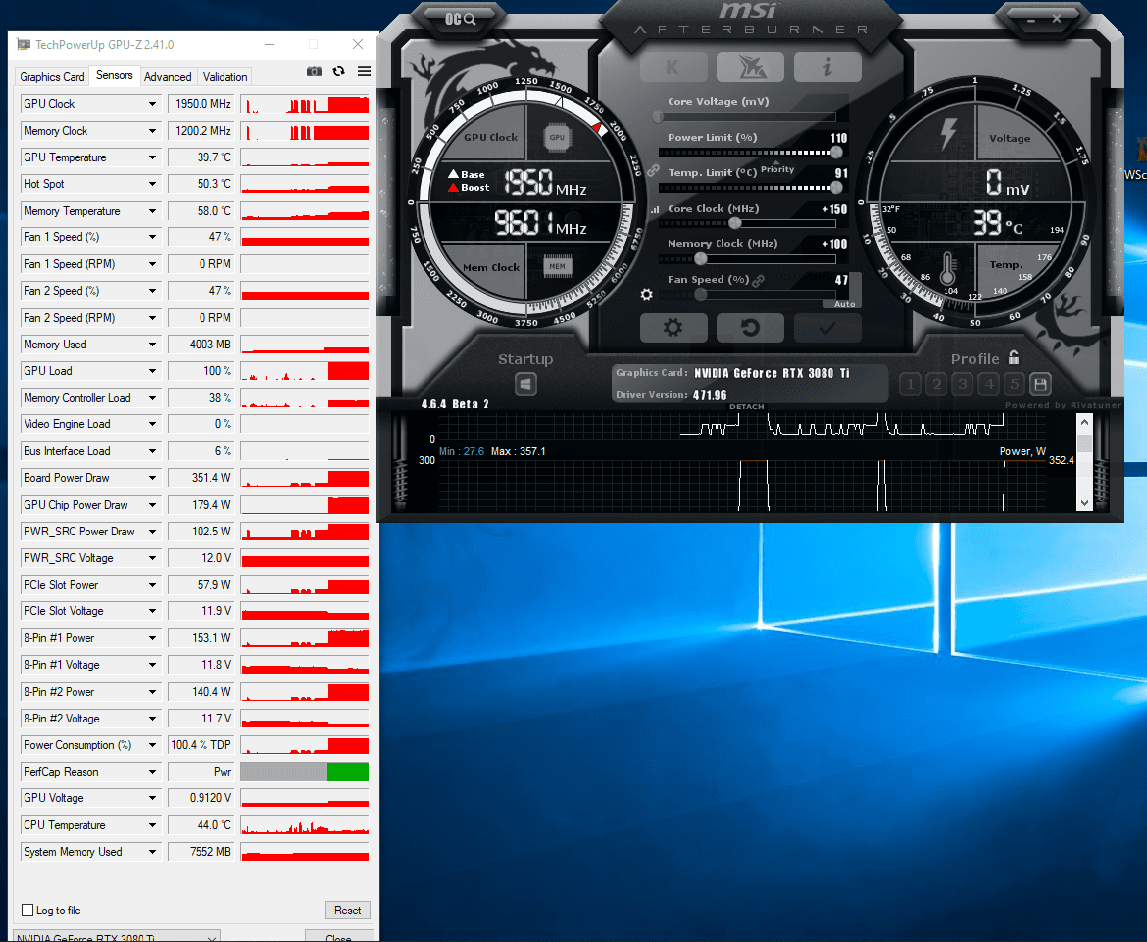
Task: Select Afterburner profile slot 3
Action: pyautogui.click(x=963, y=384)
